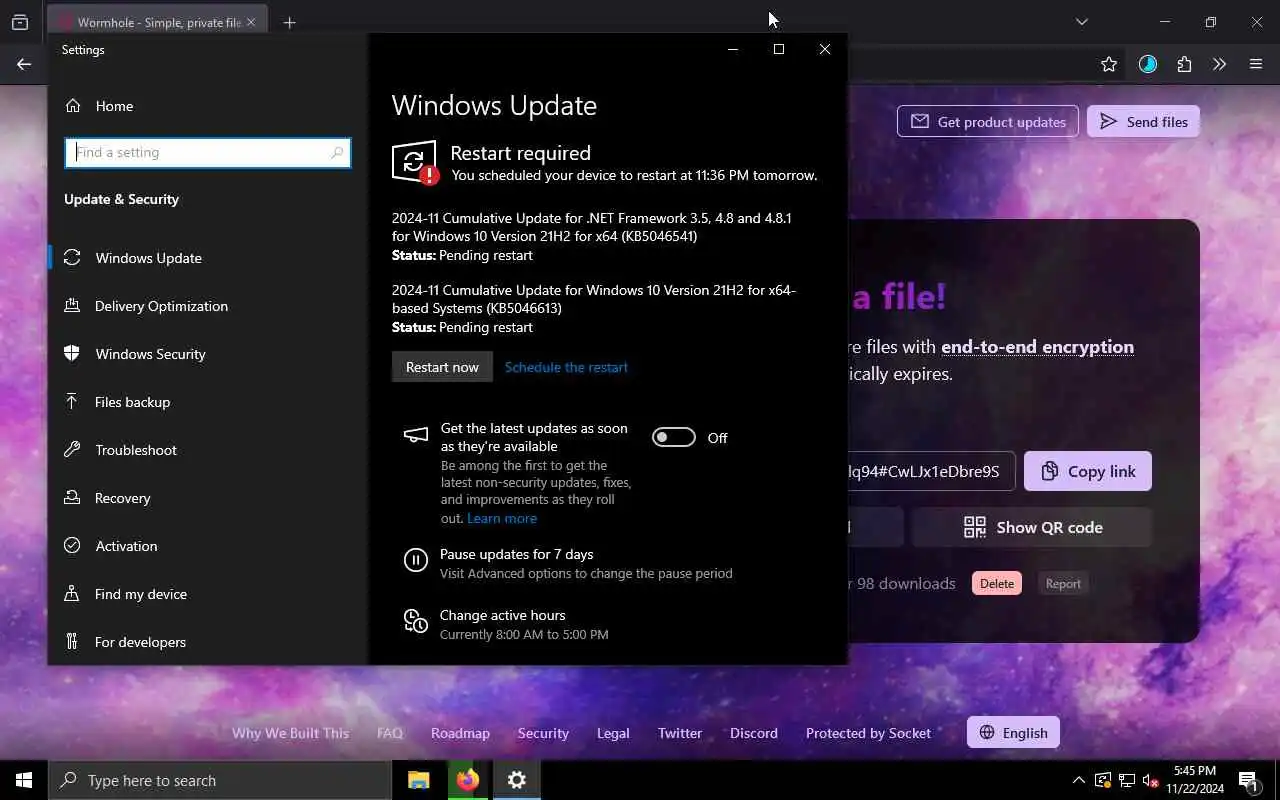Click the pause updates icon
The height and width of the screenshot is (800, 1280).
point(415,560)
